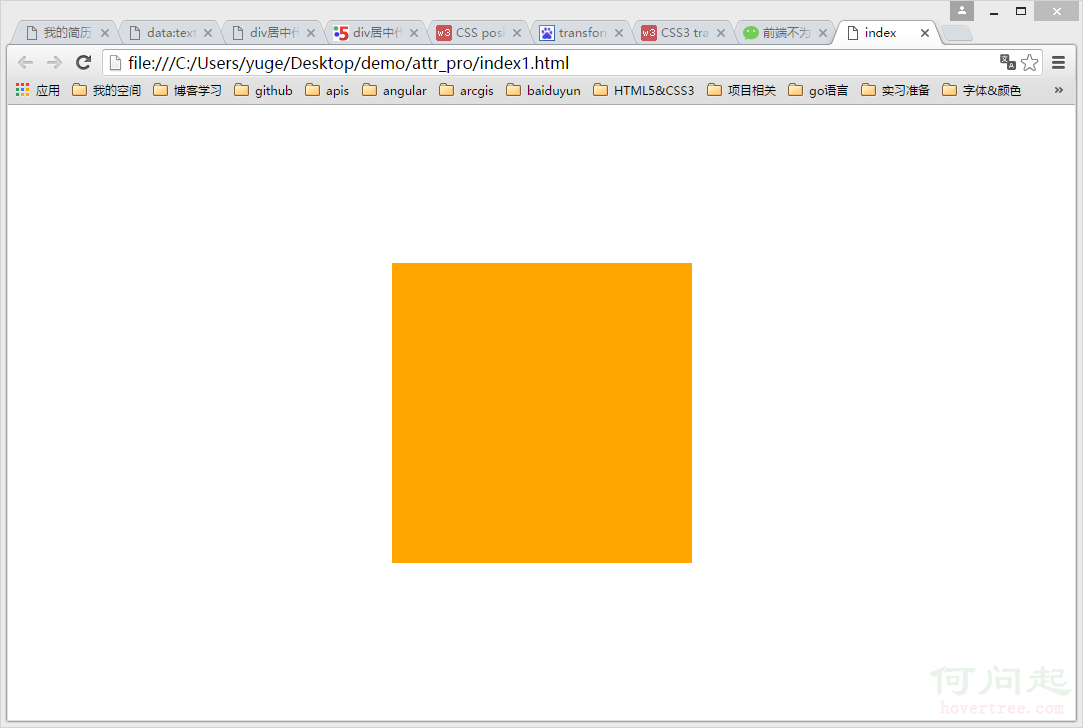Open the angular bookmark folder
The width and height of the screenshot is (1083, 728).
394,91
